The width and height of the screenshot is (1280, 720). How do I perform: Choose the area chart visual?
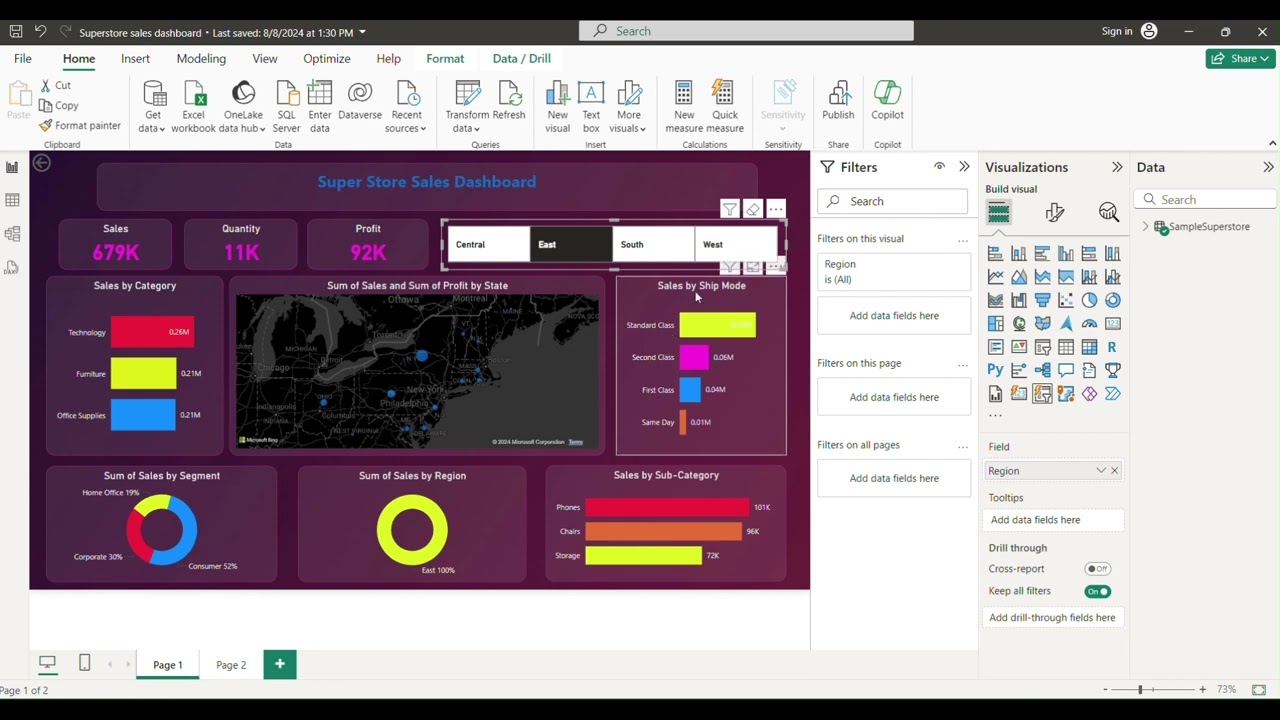tap(1019, 277)
